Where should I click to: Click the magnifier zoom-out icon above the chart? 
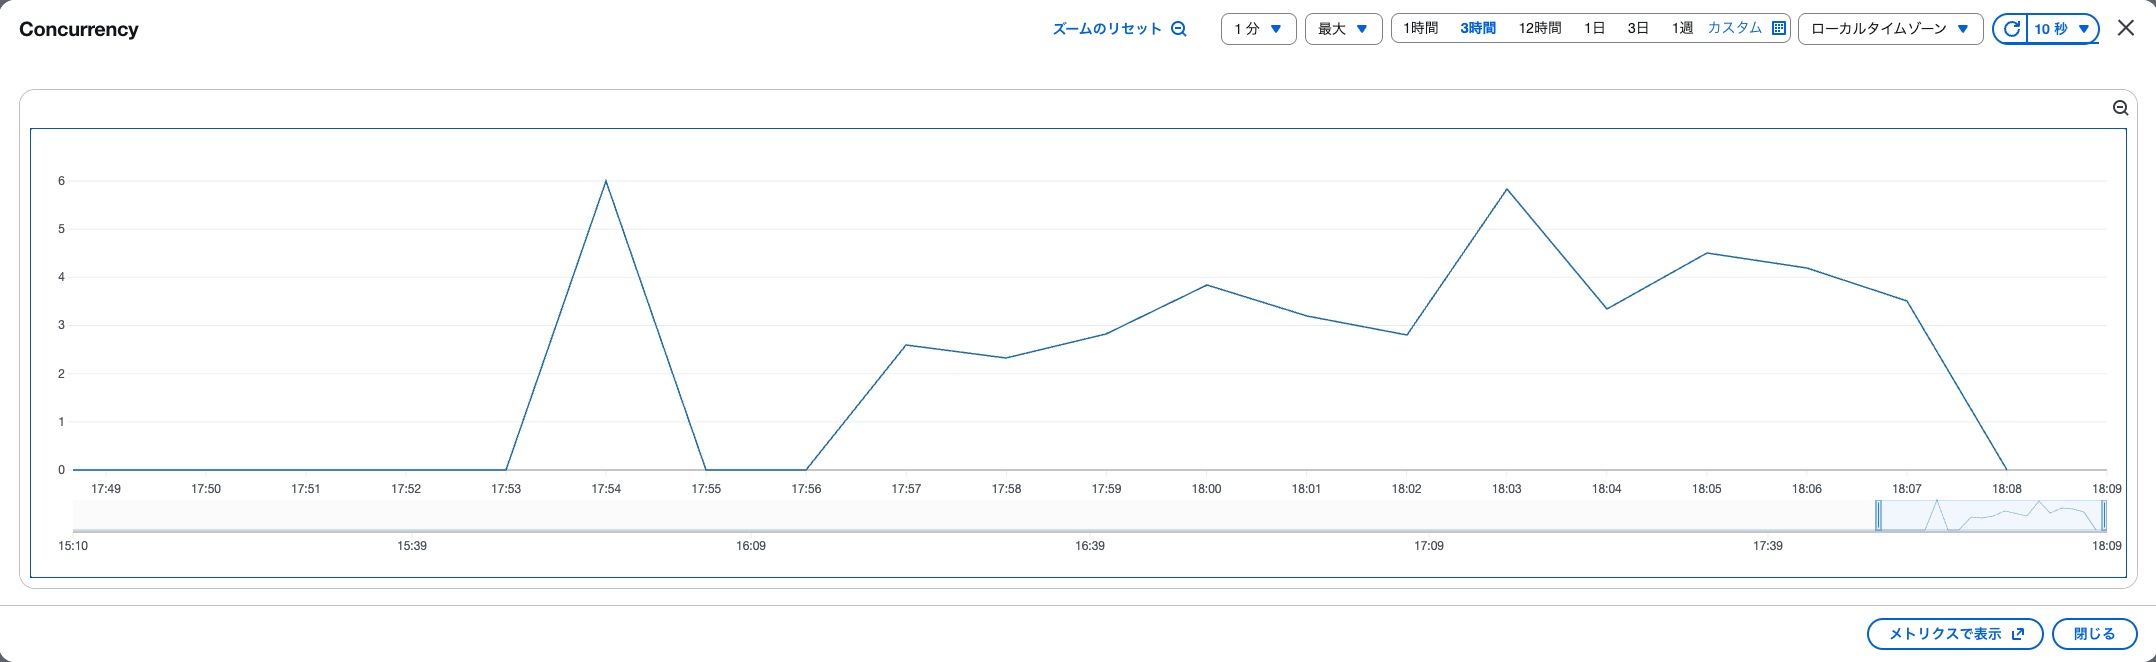(2120, 108)
